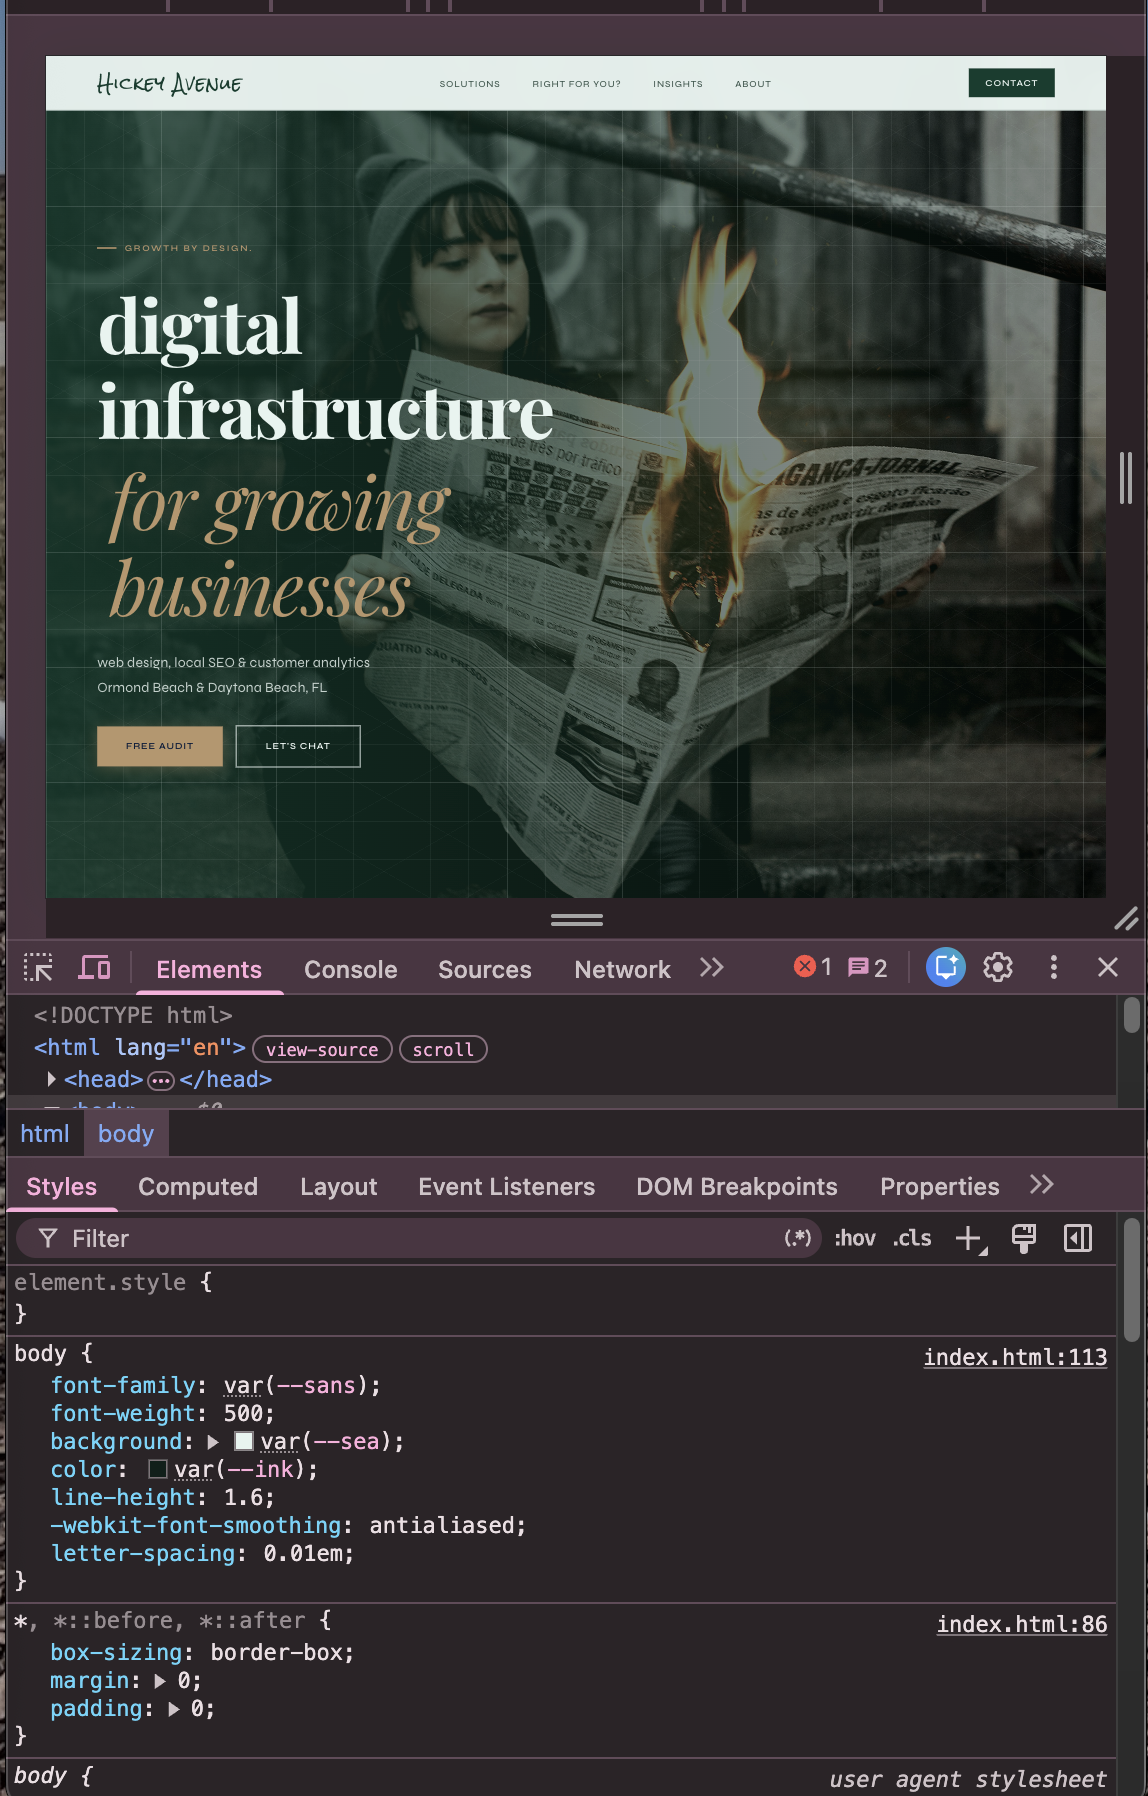Grab the horizontal viewport height handle
The image size is (1148, 1796).
click(577, 919)
